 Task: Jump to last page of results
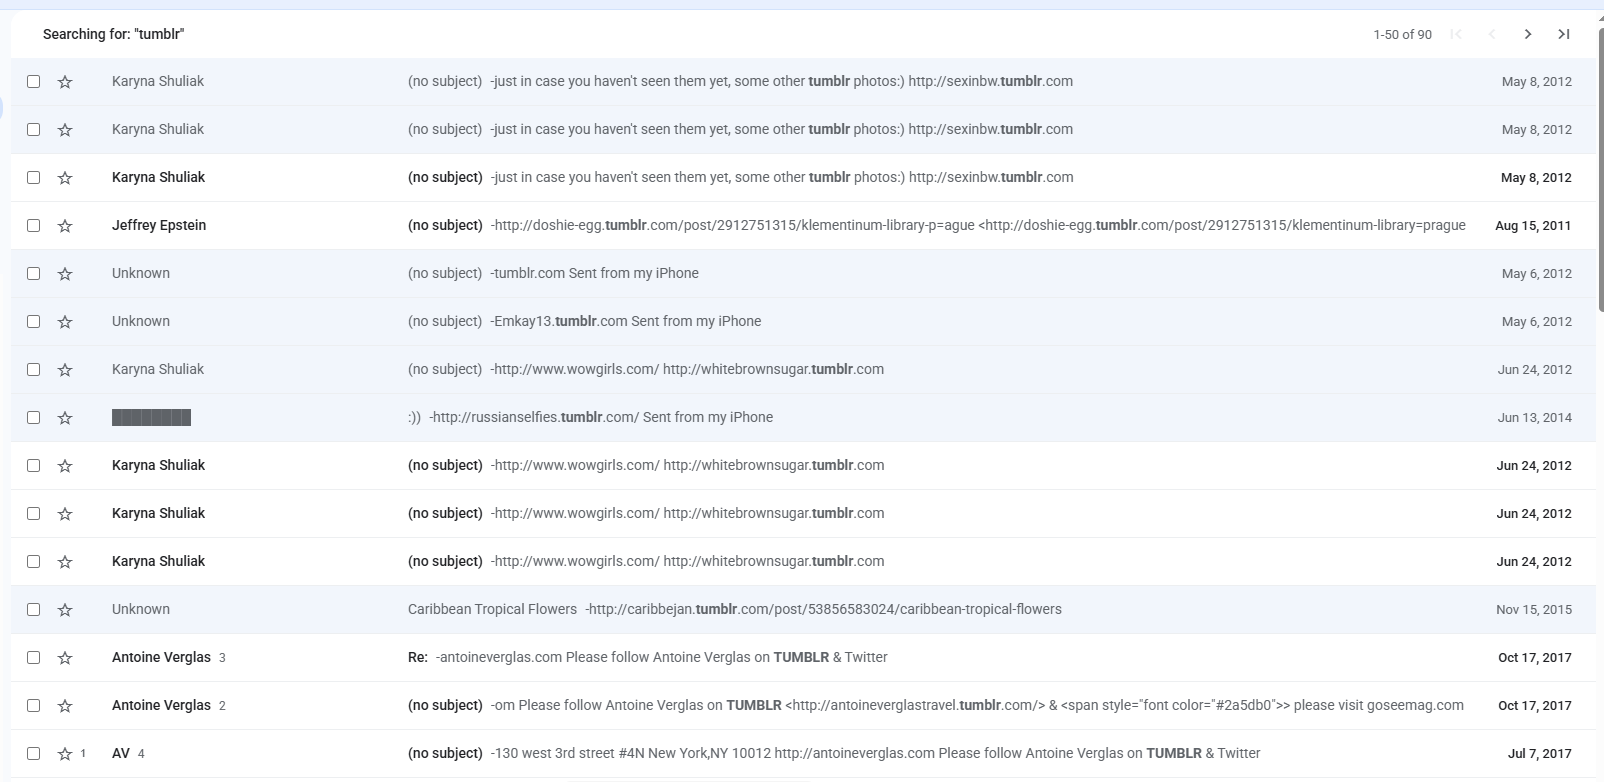(x=1564, y=34)
